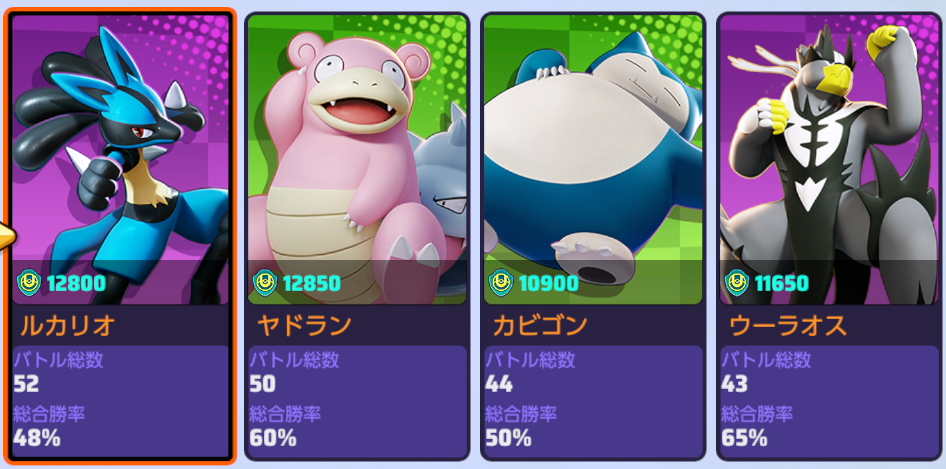
Task: Click the shield badge icon beside 11650
Action: [x=737, y=282]
